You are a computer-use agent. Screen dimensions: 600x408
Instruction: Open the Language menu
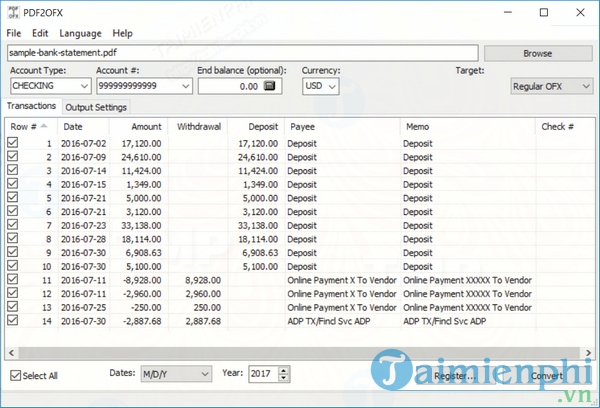point(82,33)
